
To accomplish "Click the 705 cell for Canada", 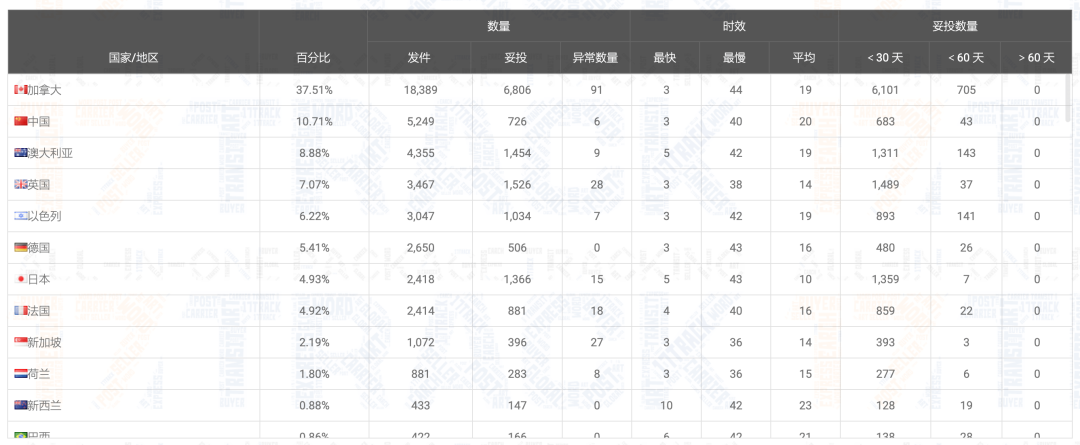I will (x=966, y=90).
